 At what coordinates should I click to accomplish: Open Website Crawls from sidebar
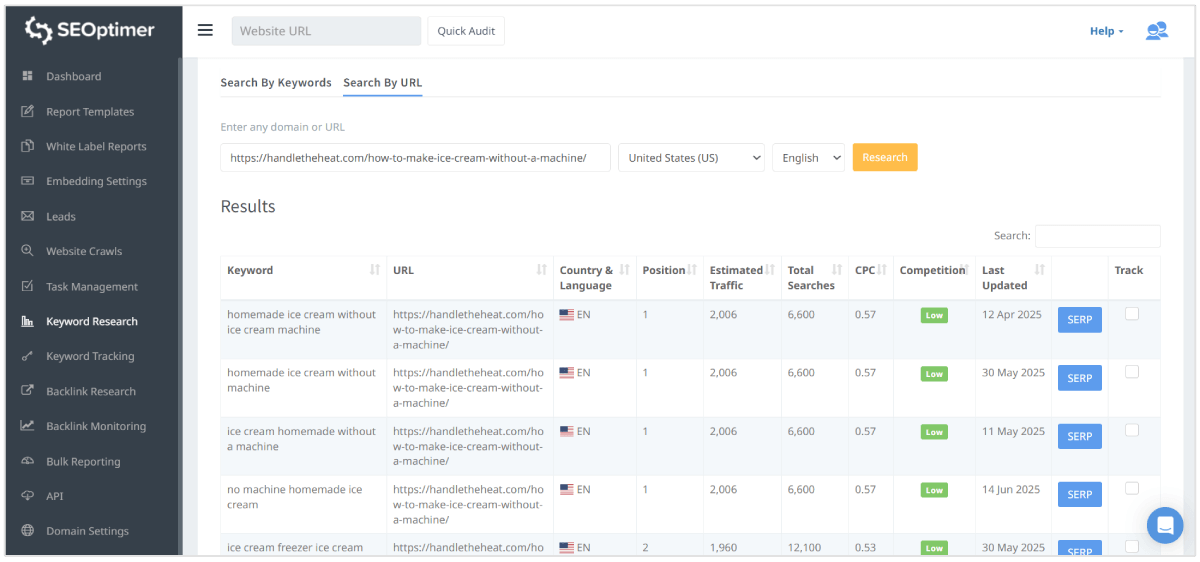click(x=84, y=251)
